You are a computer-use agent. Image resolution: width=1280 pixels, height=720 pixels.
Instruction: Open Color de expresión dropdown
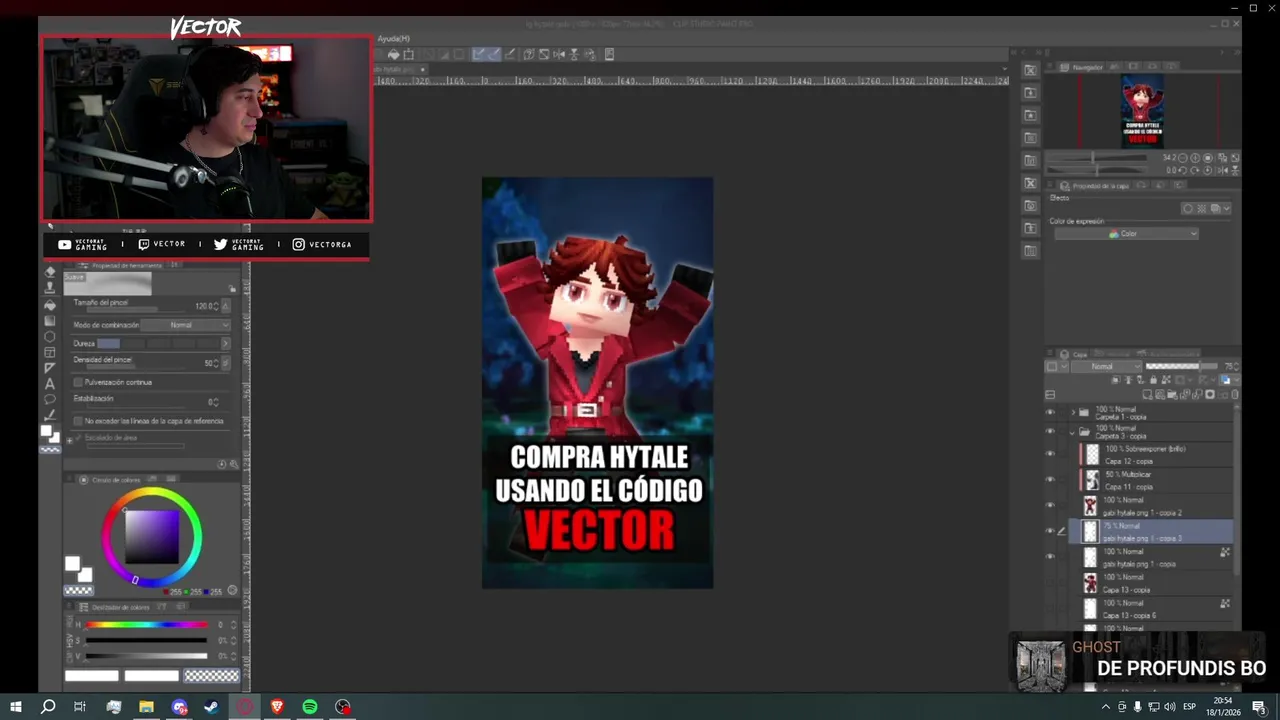pos(1126,234)
